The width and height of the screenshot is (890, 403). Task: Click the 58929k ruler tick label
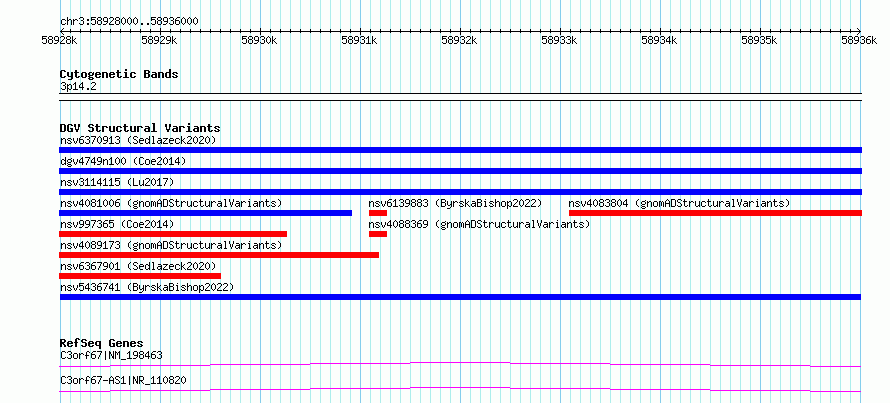pos(159,40)
